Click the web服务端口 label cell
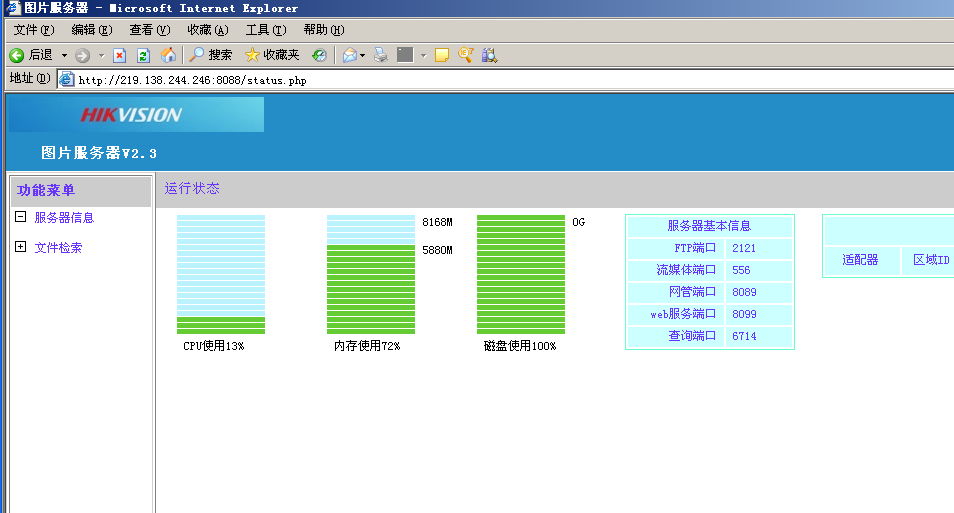The width and height of the screenshot is (954, 513). (x=677, y=314)
